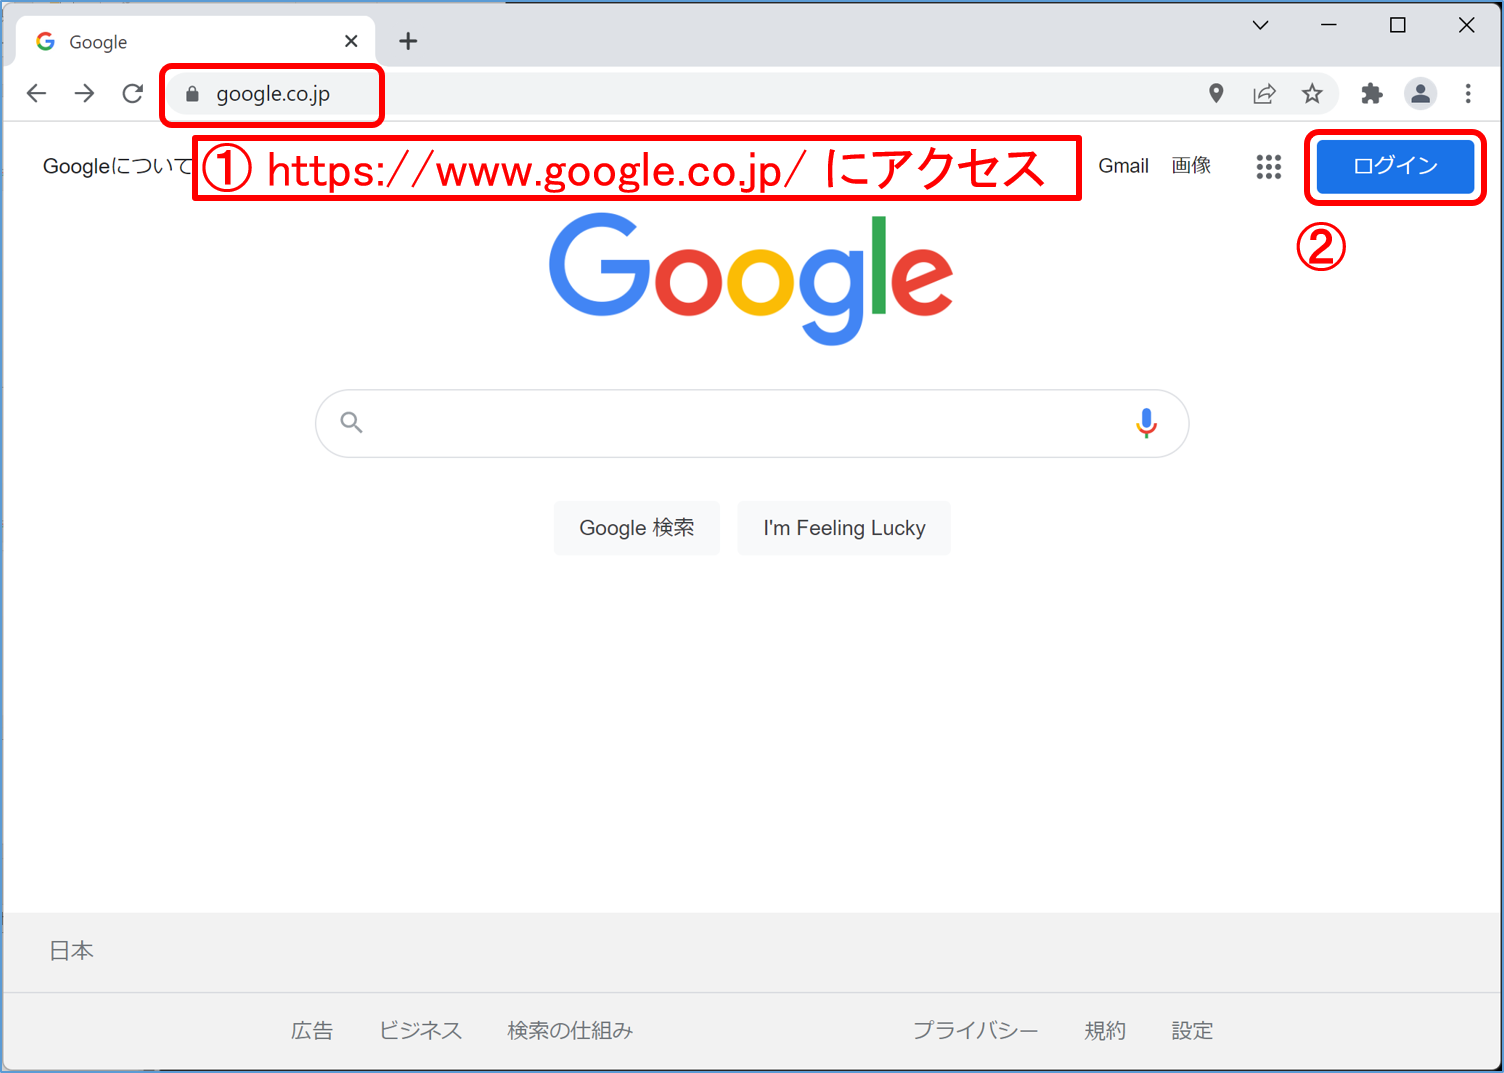Click the browser back arrow
The image size is (1504, 1073).
pyautogui.click(x=36, y=93)
